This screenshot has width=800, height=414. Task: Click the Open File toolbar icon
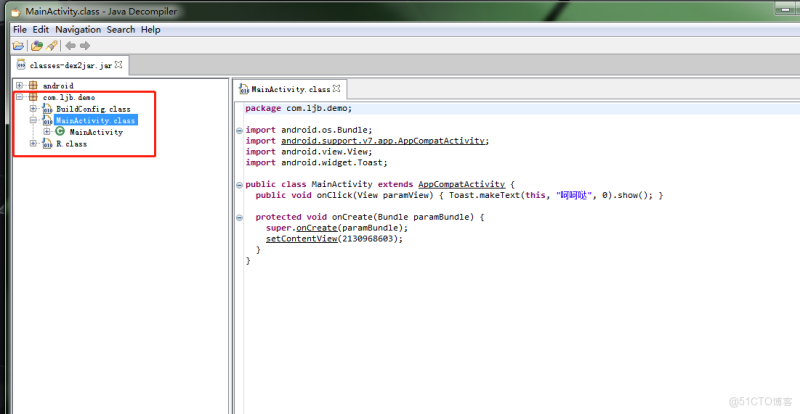pyautogui.click(x=18, y=46)
